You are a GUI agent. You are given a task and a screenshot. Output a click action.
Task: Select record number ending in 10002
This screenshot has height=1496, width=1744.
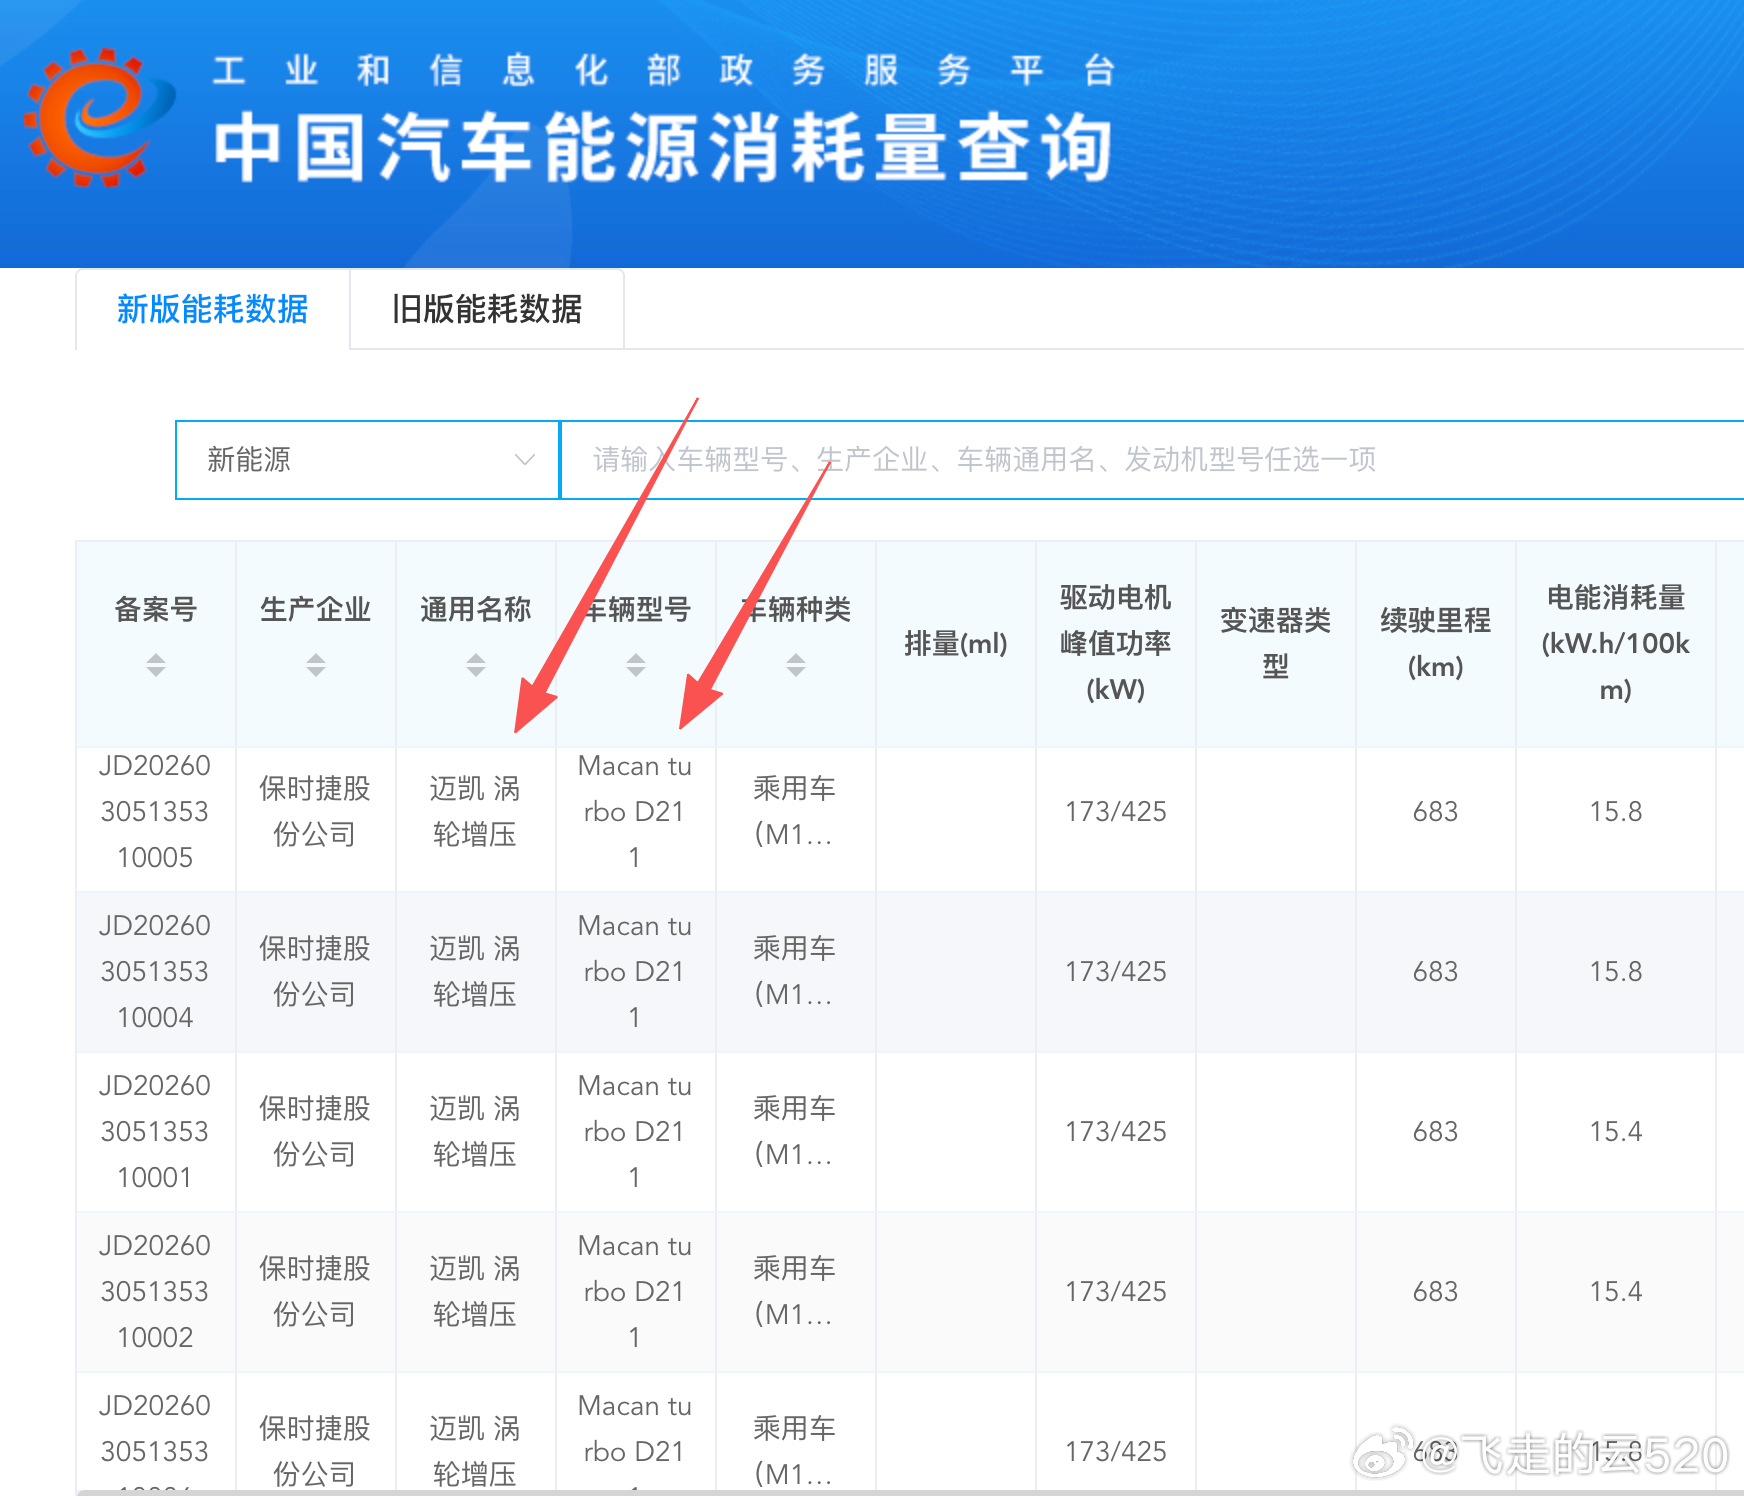(155, 1291)
